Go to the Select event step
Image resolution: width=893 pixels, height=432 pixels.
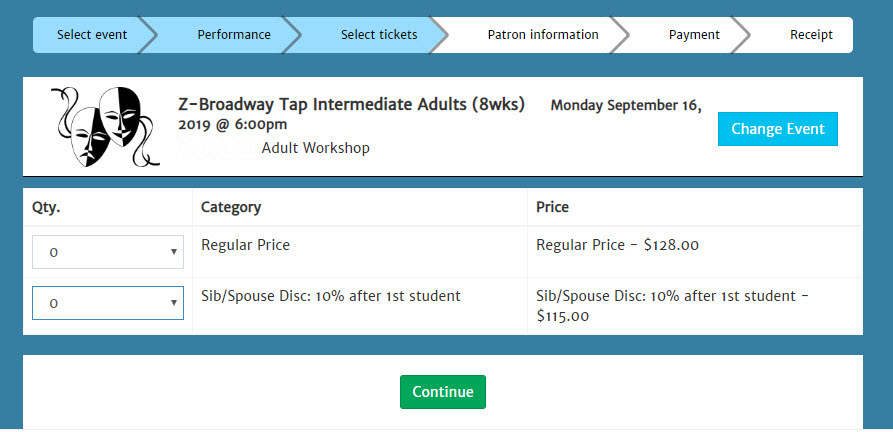tap(92, 35)
